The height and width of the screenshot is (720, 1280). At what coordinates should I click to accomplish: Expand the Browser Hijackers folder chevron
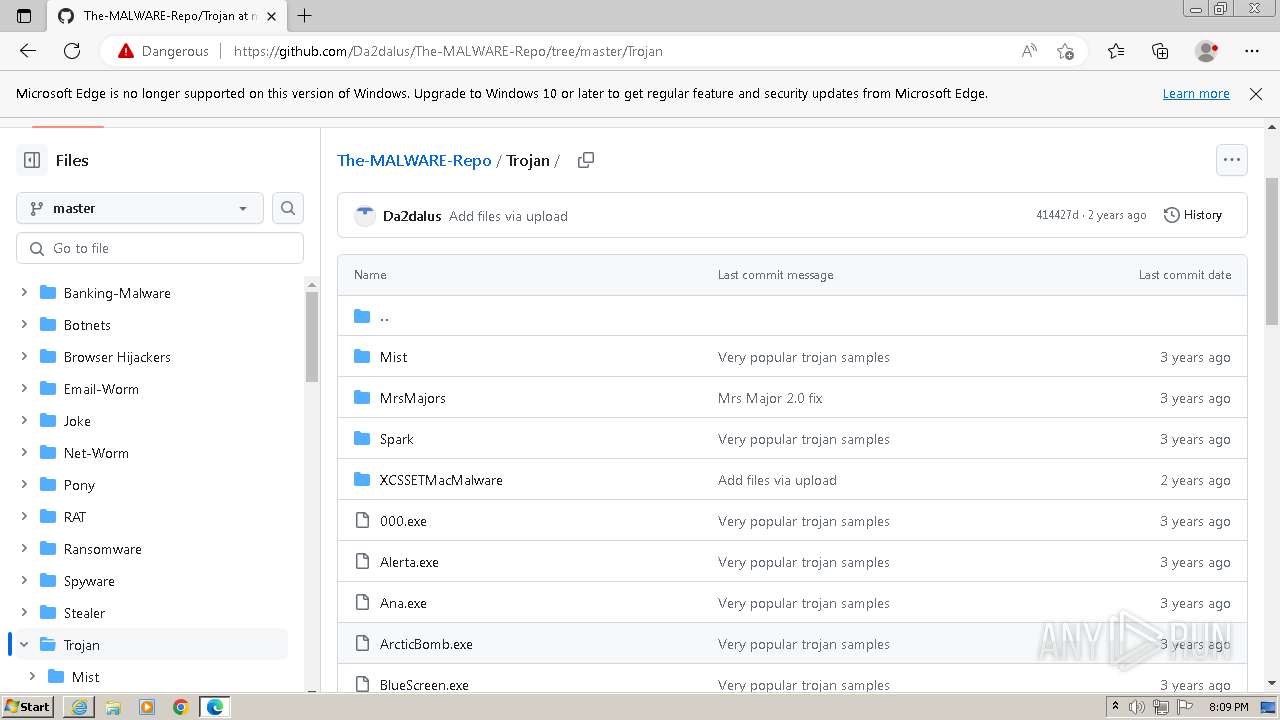(24, 357)
